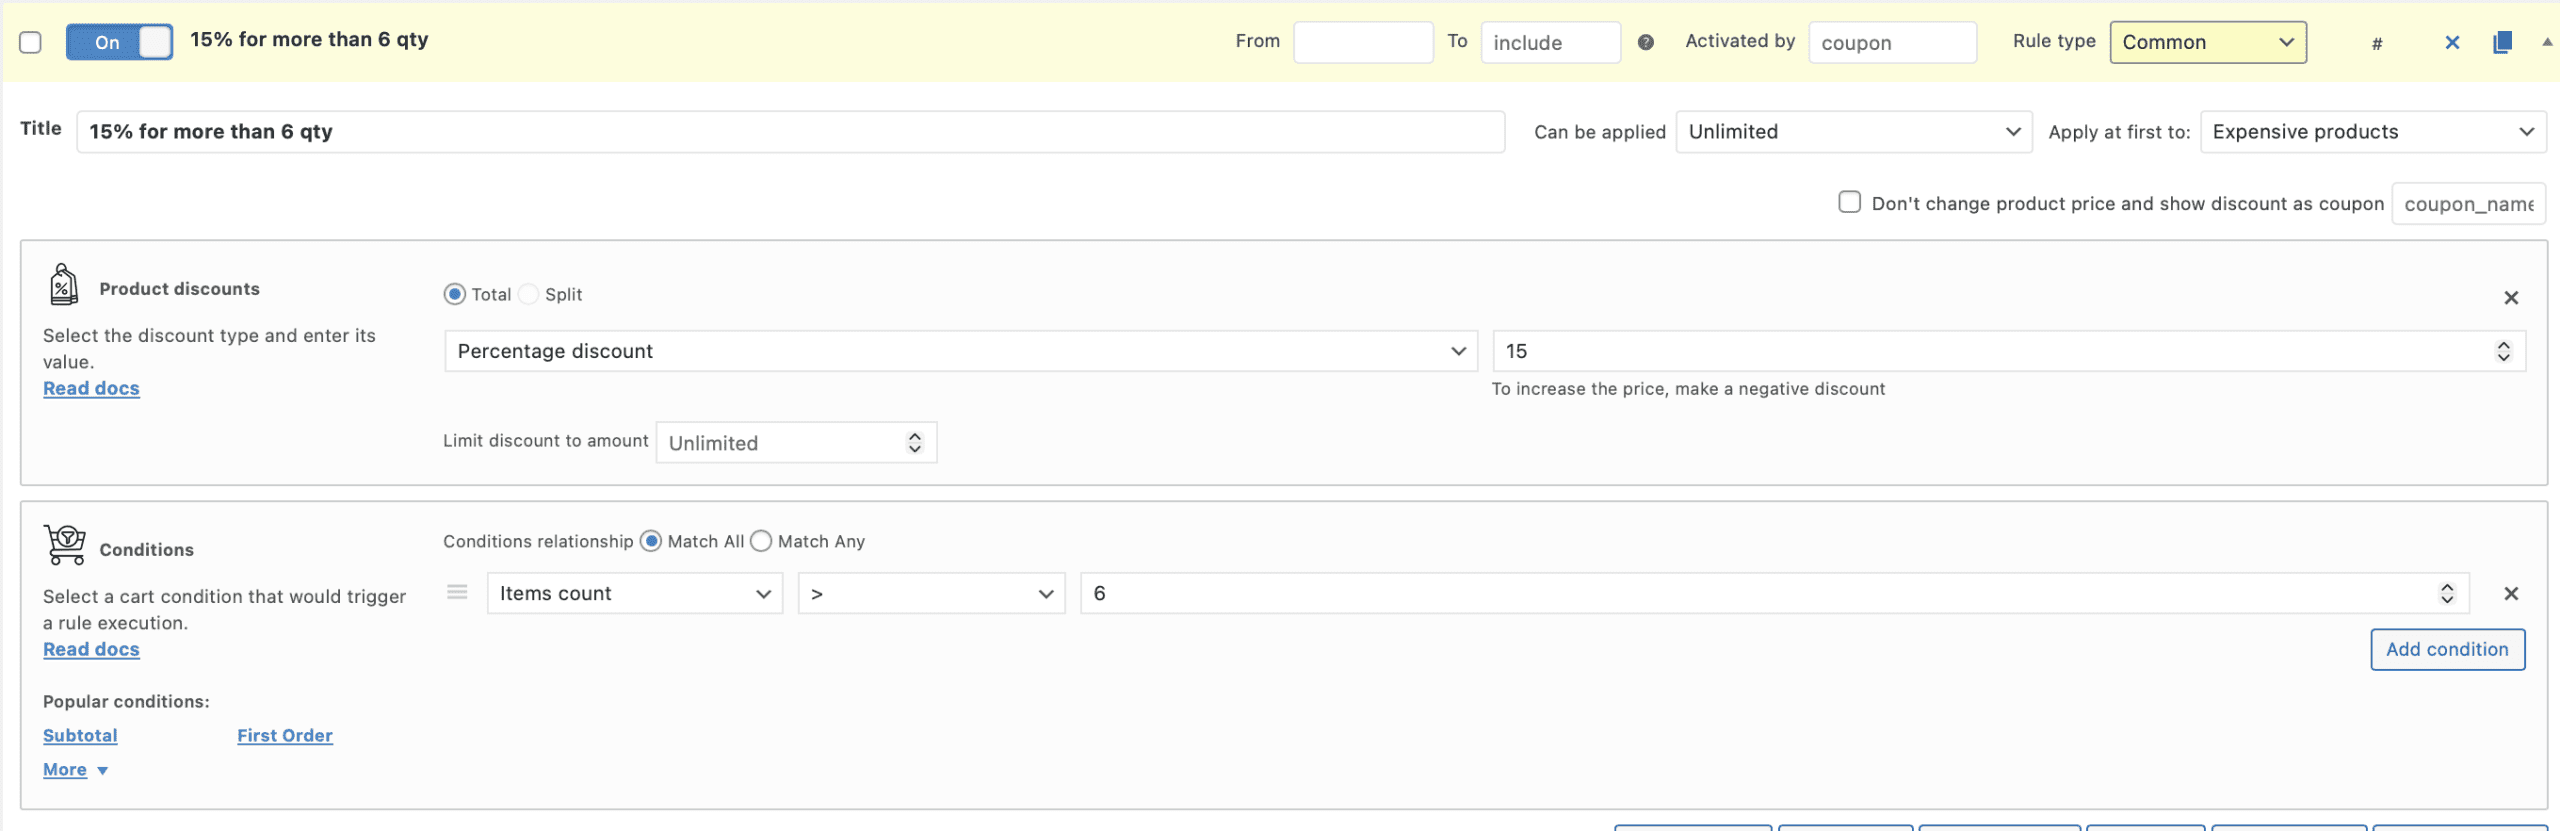The width and height of the screenshot is (2560, 831).
Task: Click the help question mark icon
Action: click(x=1645, y=42)
